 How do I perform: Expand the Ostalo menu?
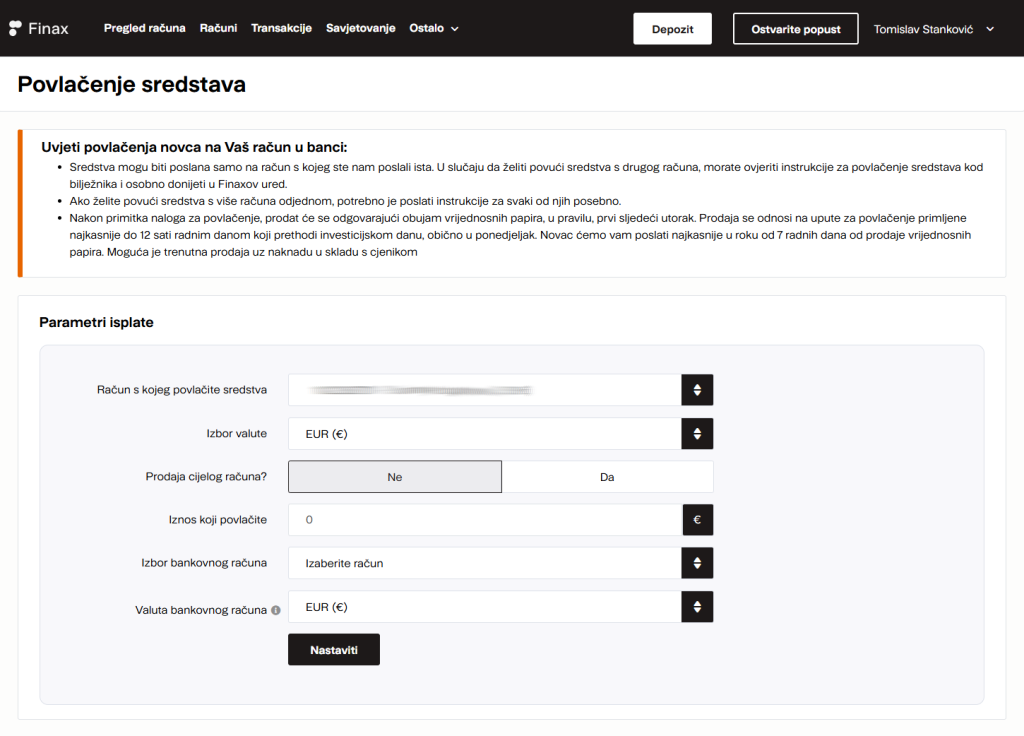(x=434, y=28)
